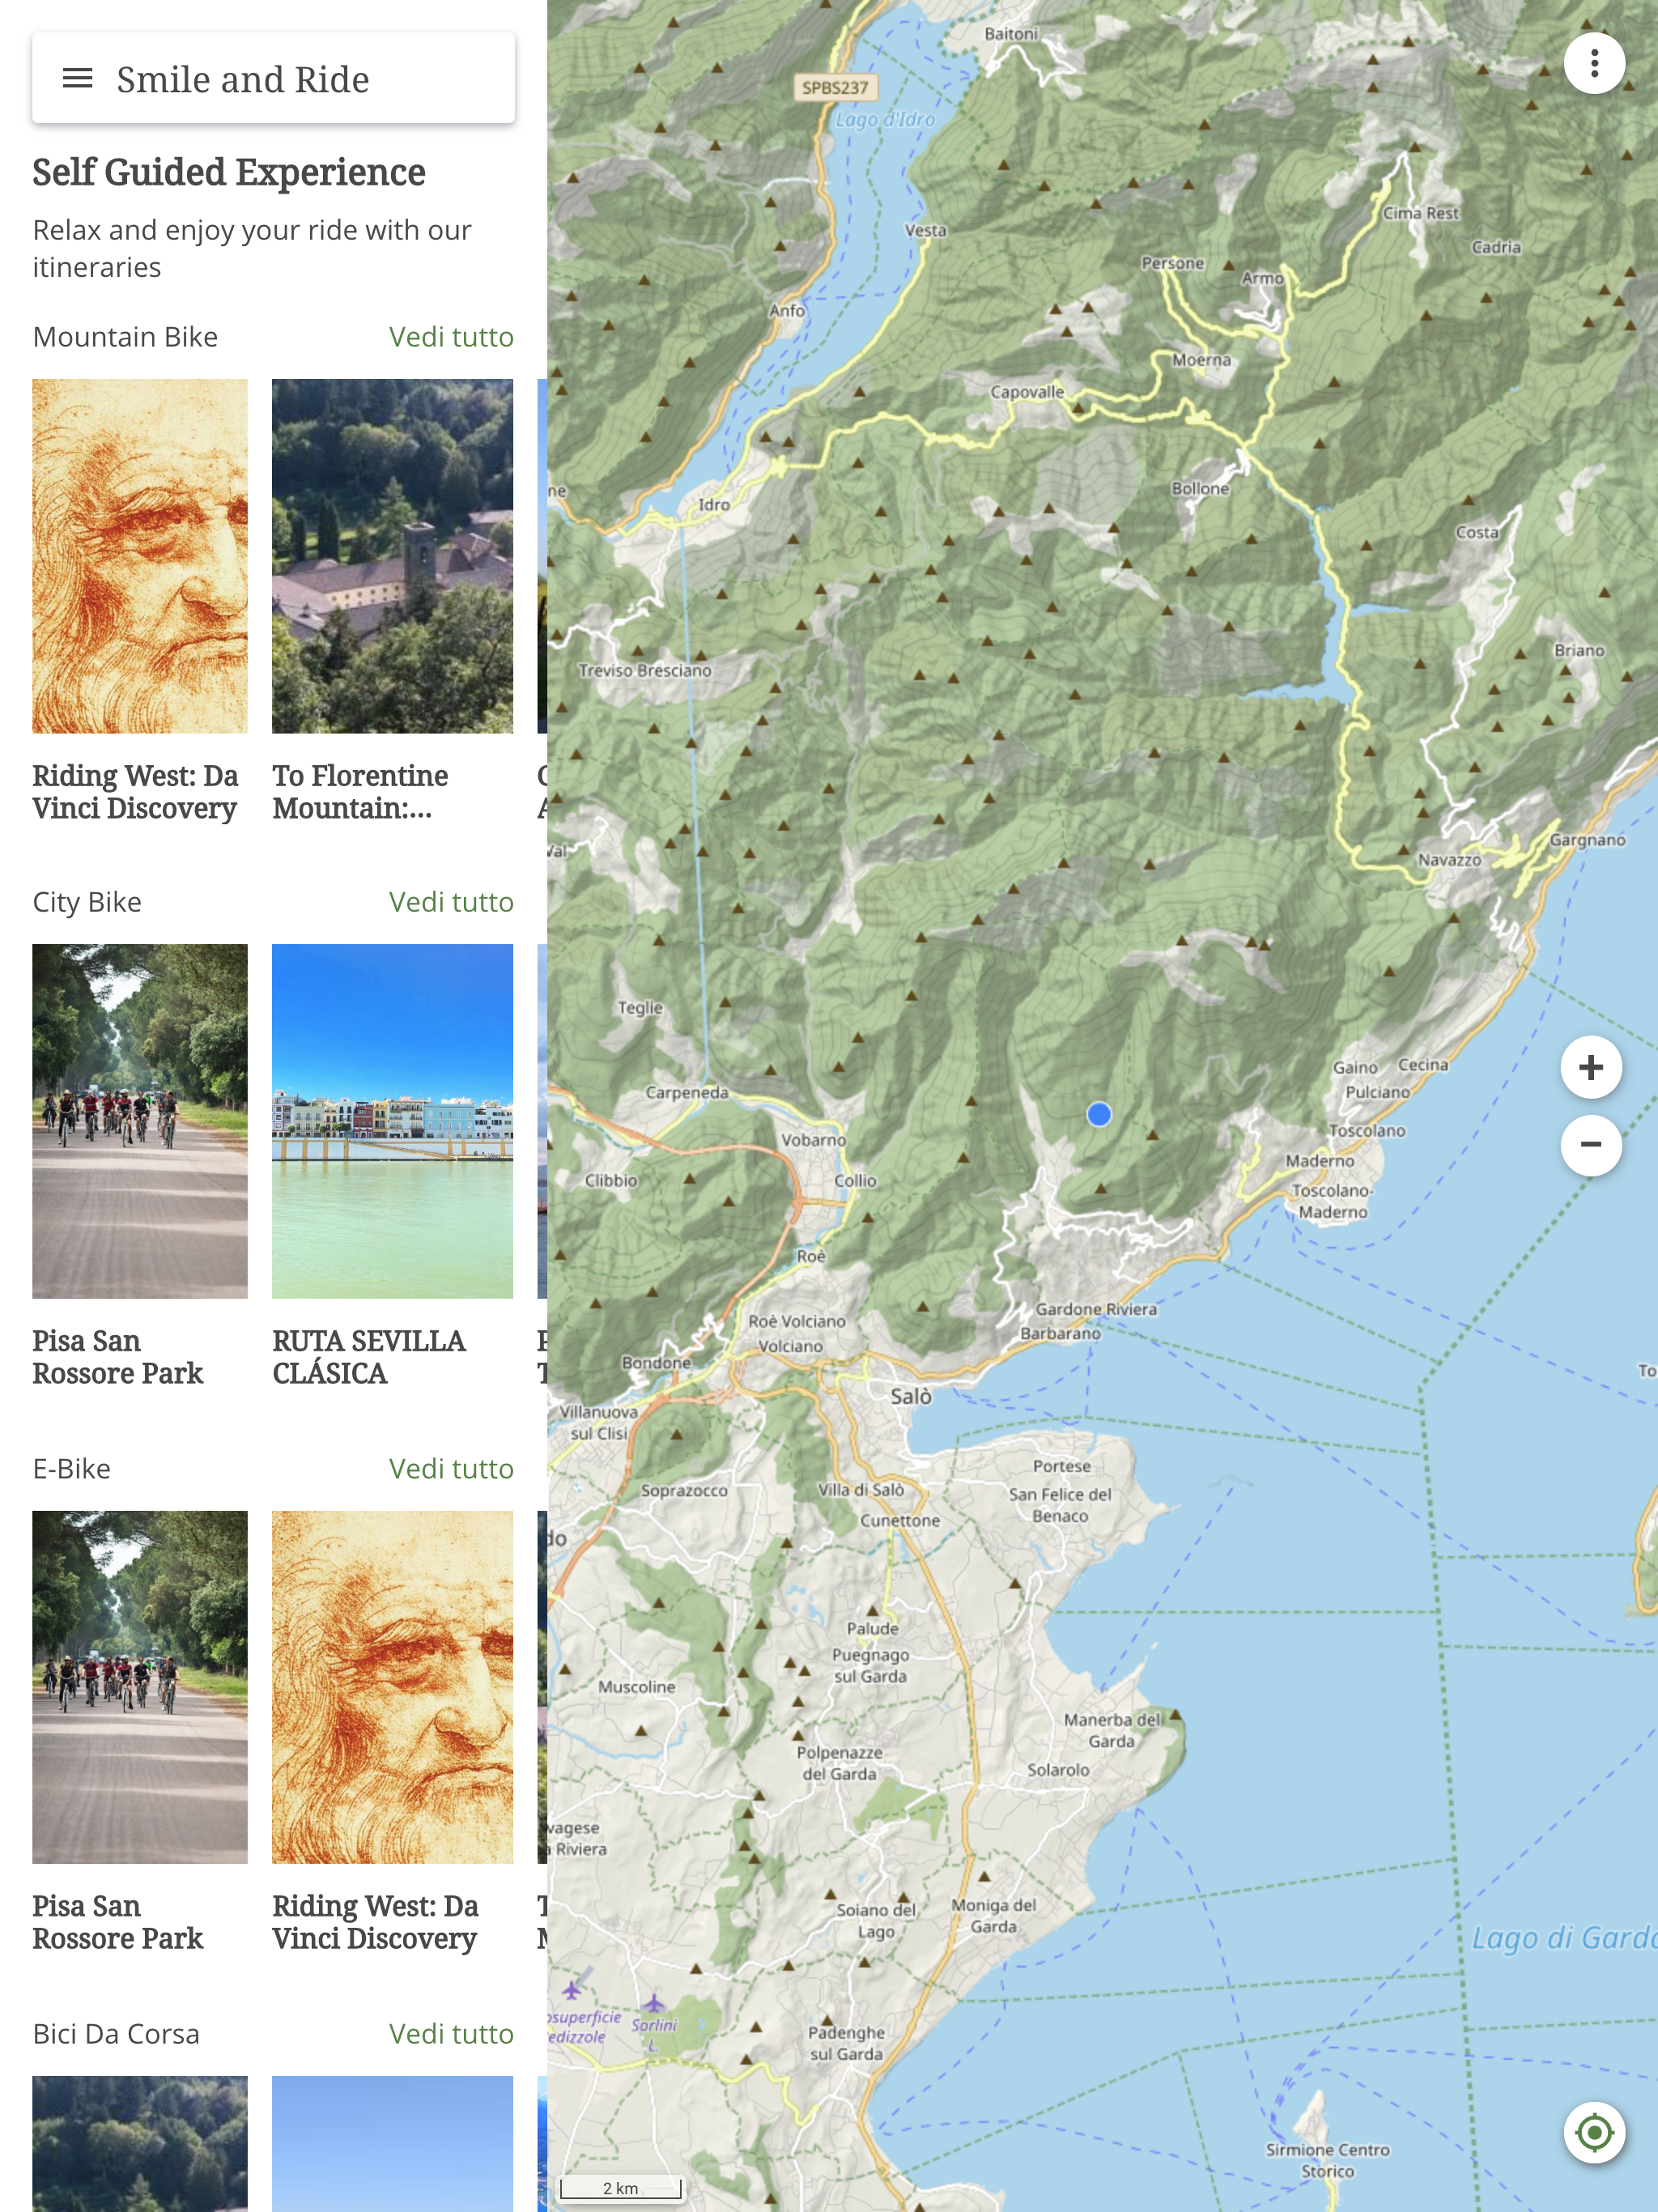Click the 'Roè Volciano' map label
The width and height of the screenshot is (1658, 2212).
(797, 1321)
